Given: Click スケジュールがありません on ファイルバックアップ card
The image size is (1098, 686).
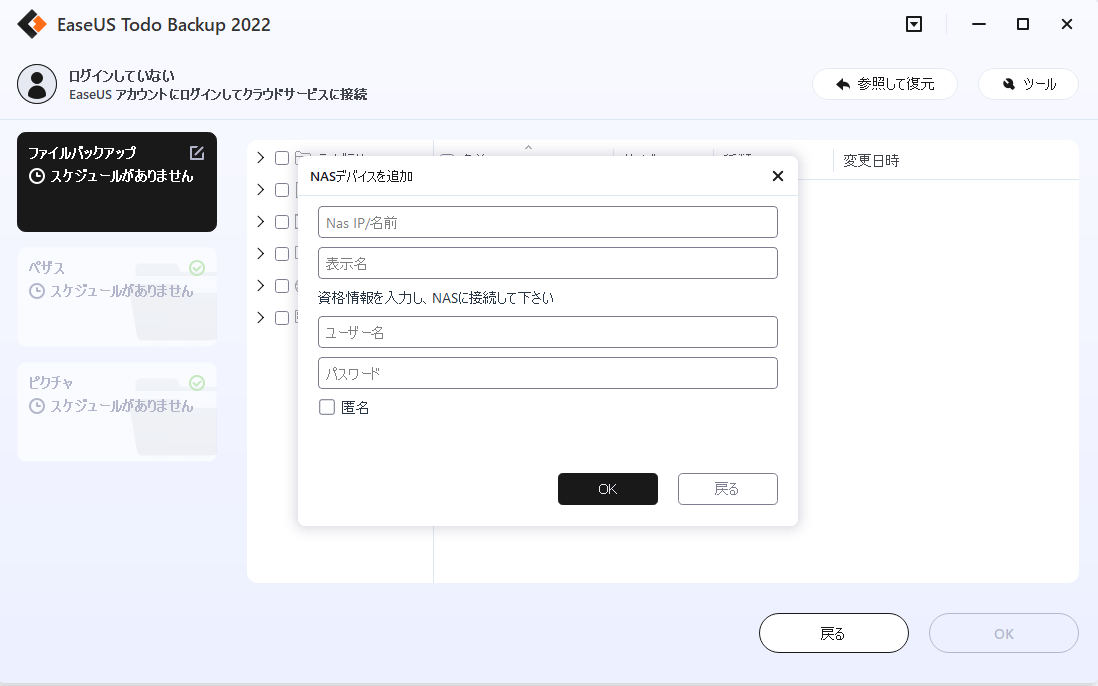Looking at the screenshot, I should [x=121, y=176].
